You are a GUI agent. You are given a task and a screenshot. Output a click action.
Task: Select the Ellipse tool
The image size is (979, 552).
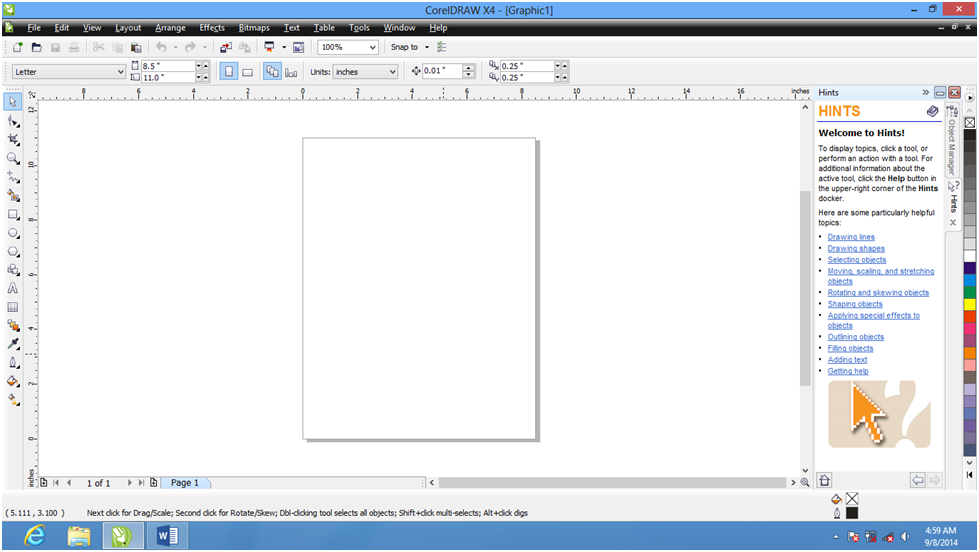pyautogui.click(x=13, y=233)
